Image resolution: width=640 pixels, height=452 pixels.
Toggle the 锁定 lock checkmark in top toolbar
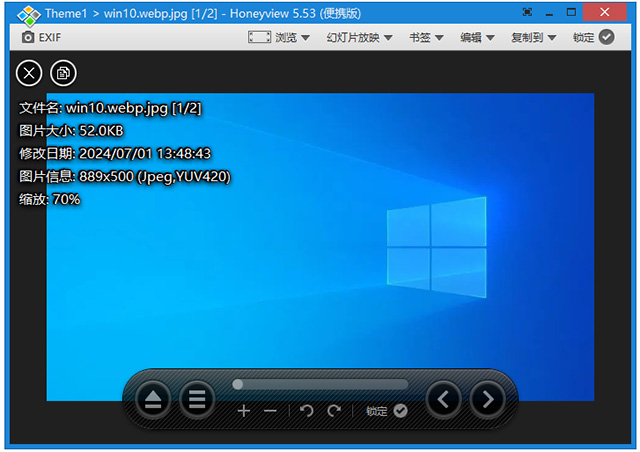607,37
